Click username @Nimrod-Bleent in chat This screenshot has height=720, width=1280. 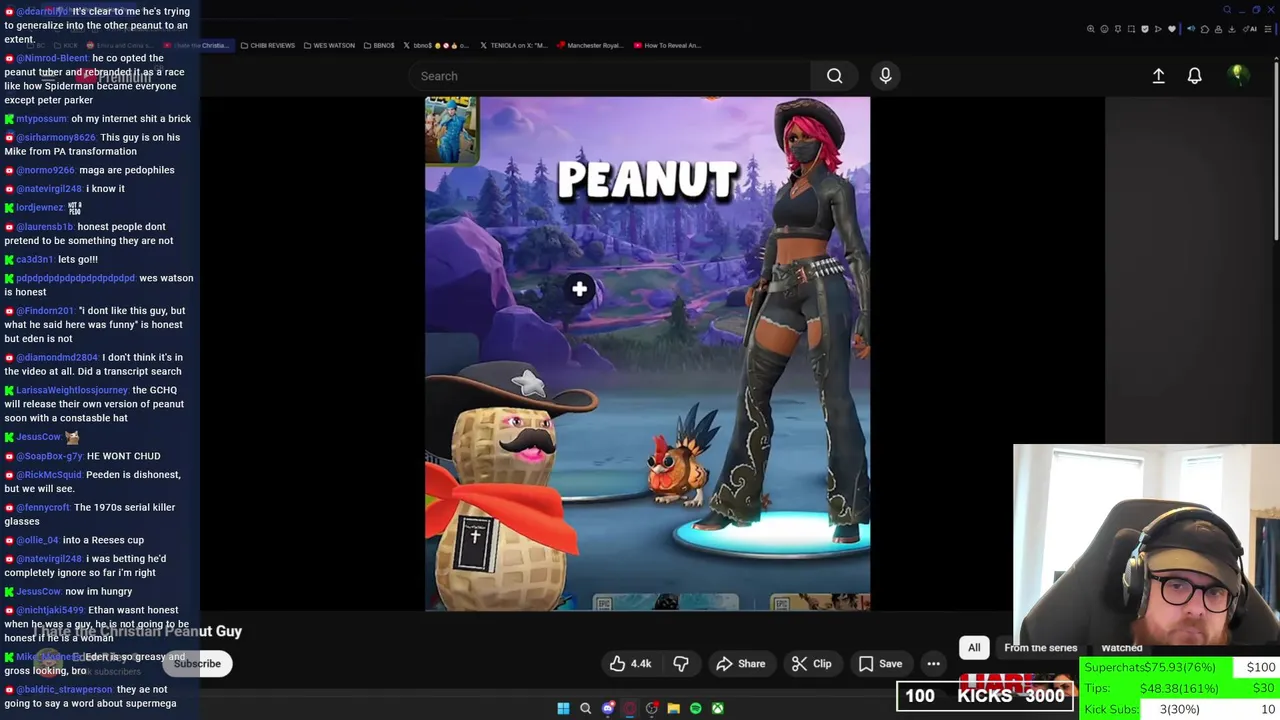[x=52, y=58]
